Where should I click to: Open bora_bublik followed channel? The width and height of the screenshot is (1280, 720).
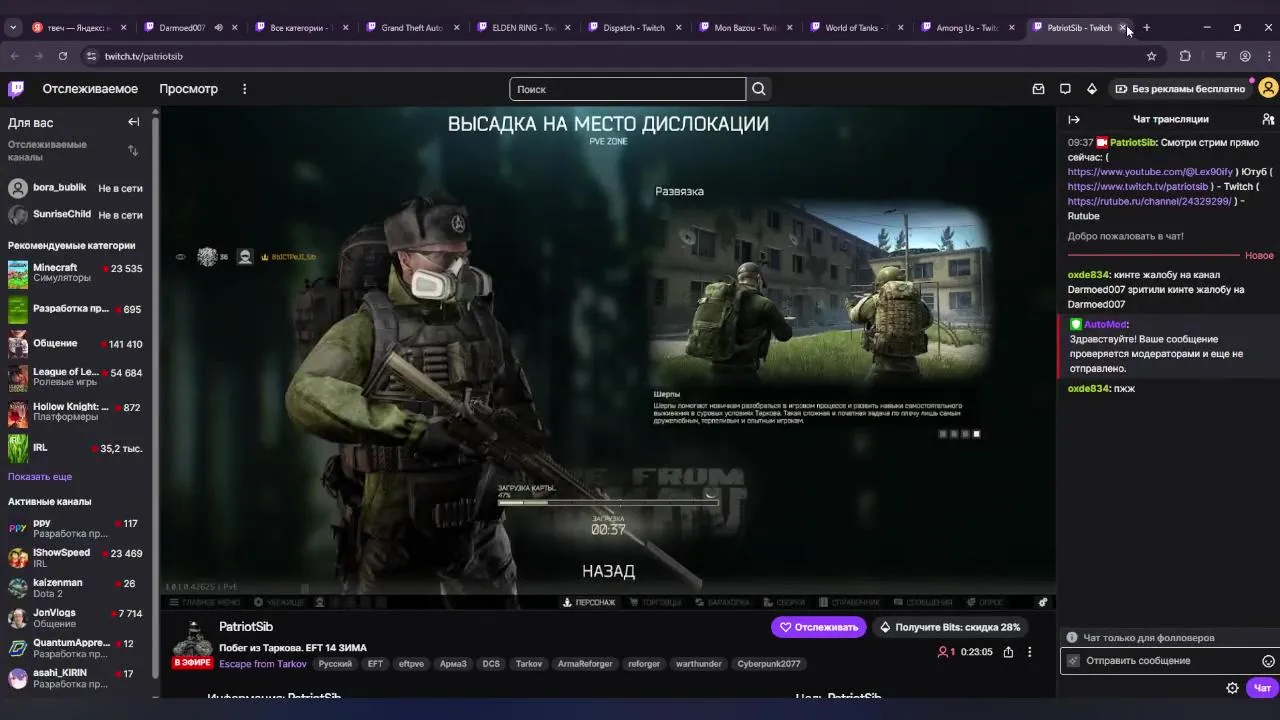[x=75, y=188]
